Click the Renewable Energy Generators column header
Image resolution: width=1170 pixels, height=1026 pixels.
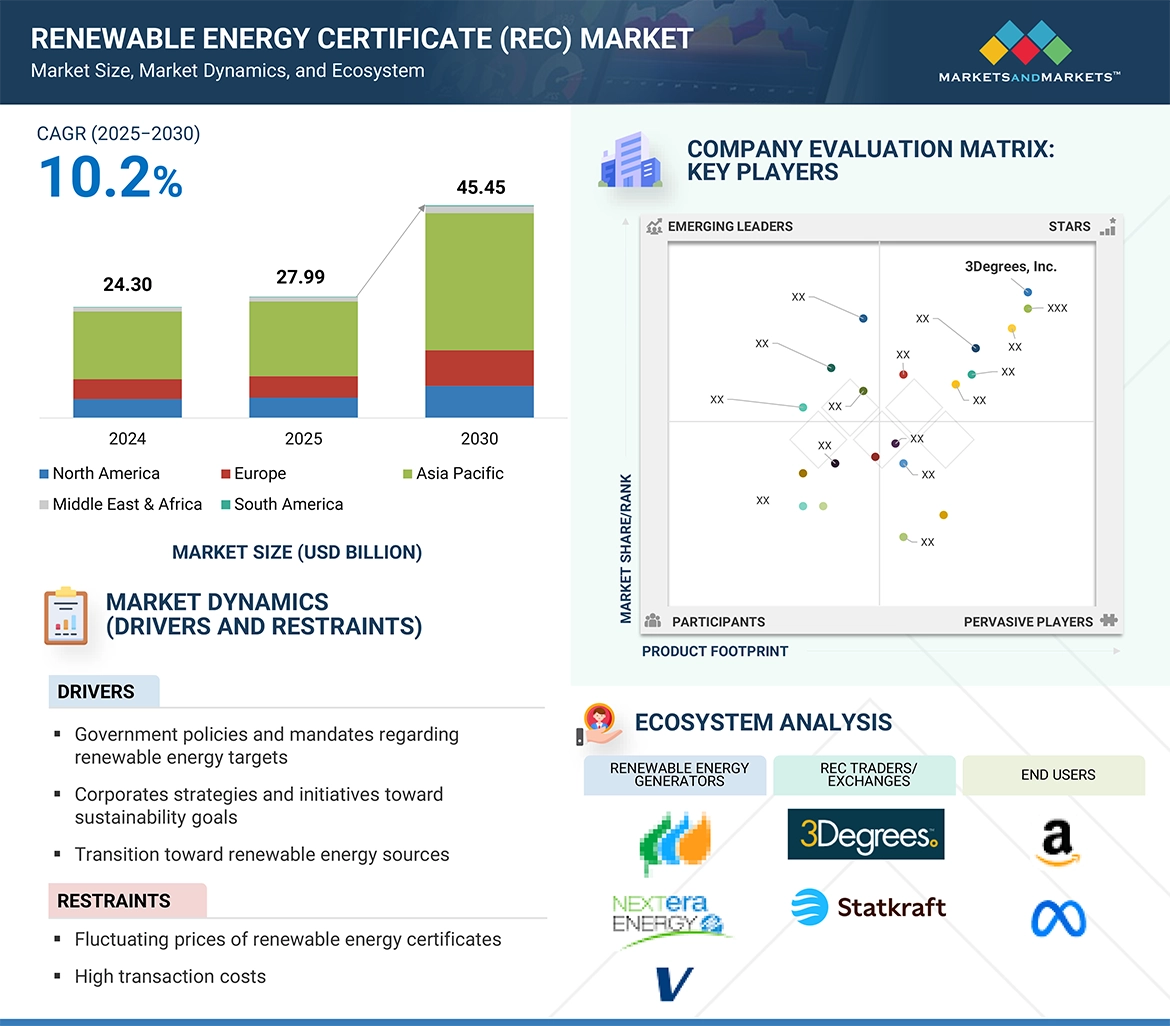pyautogui.click(x=678, y=775)
